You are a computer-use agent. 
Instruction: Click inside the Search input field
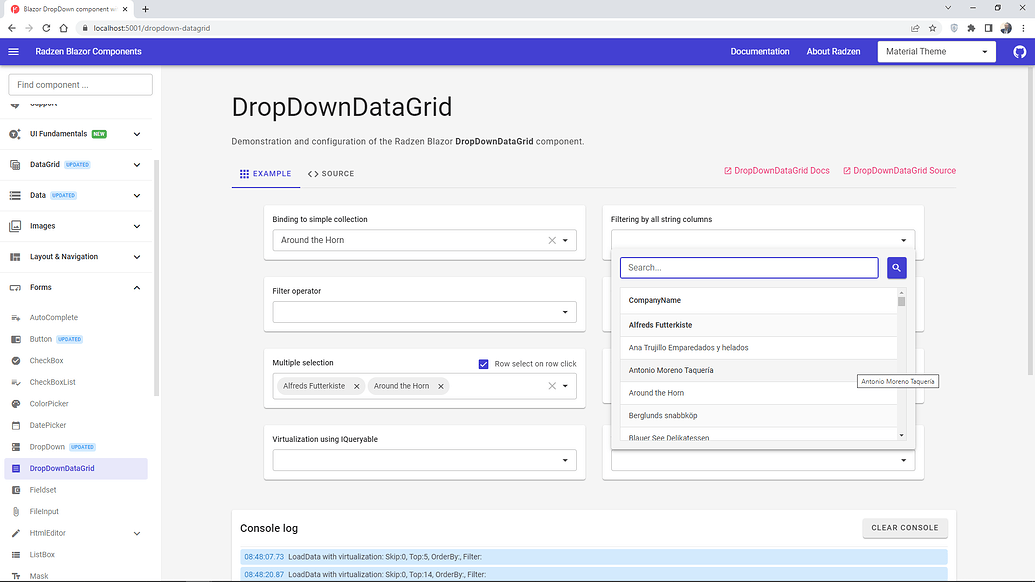point(748,267)
